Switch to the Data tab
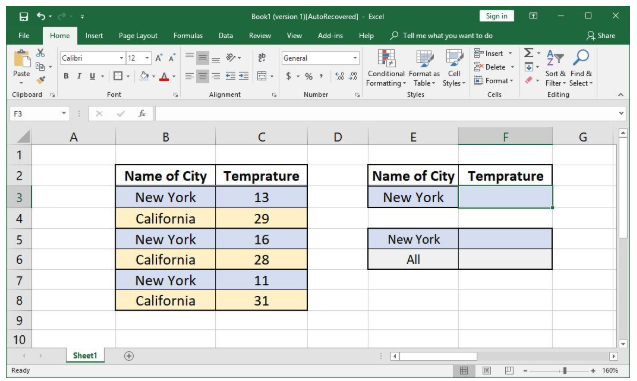 225,36
